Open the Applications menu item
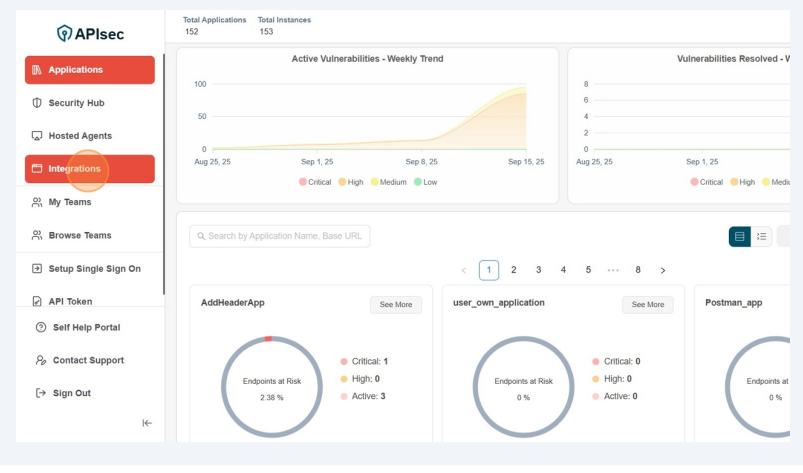This screenshot has height=473, width=803. (x=90, y=70)
